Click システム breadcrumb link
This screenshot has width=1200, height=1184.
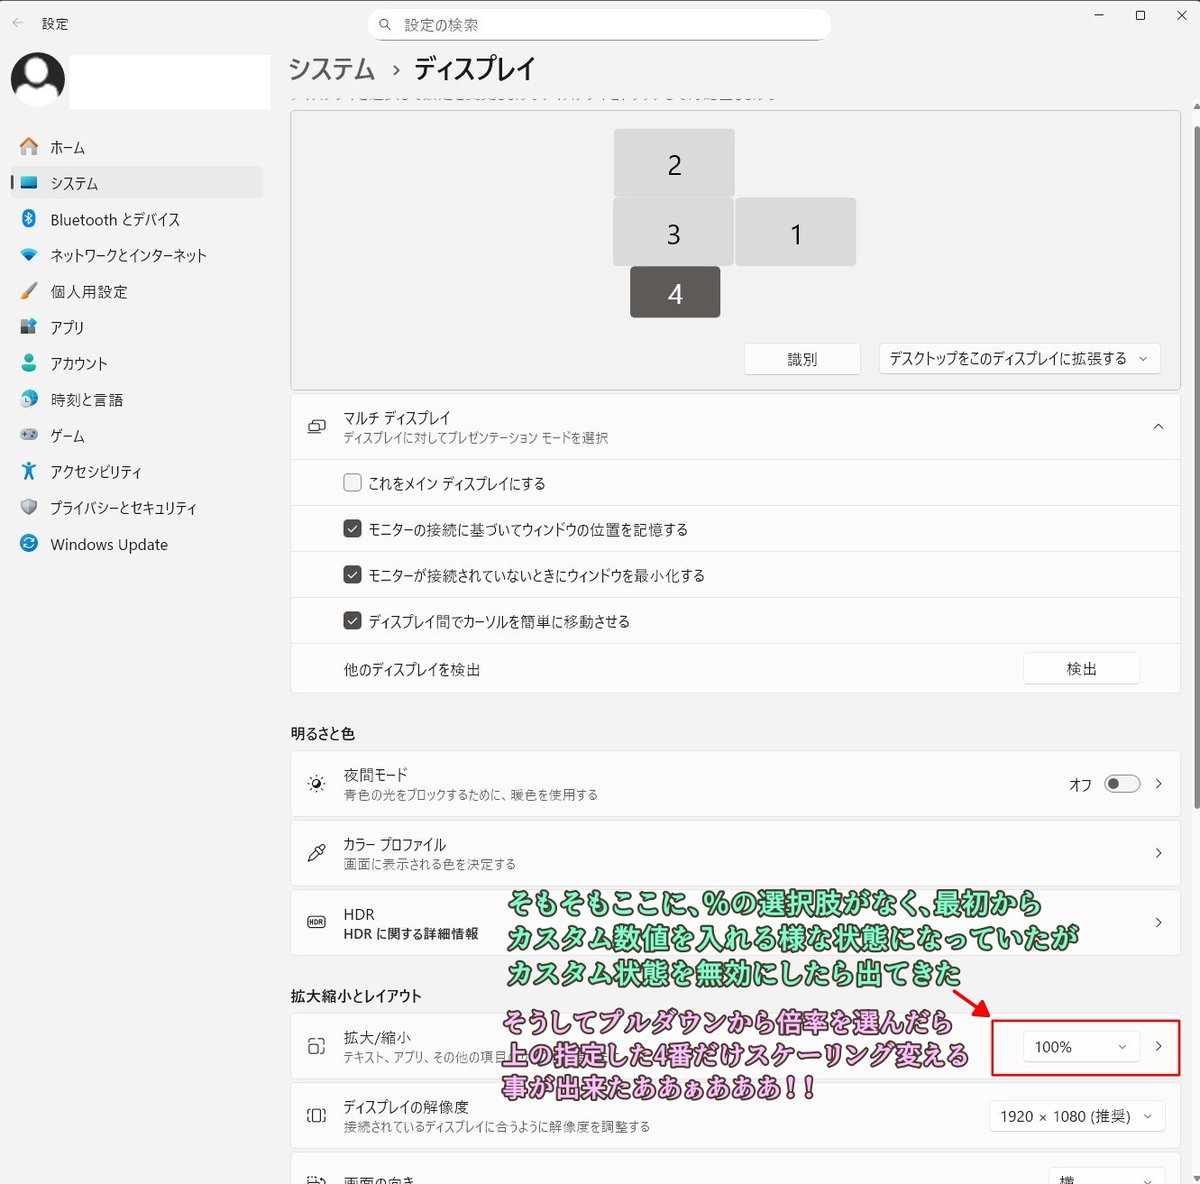(332, 69)
